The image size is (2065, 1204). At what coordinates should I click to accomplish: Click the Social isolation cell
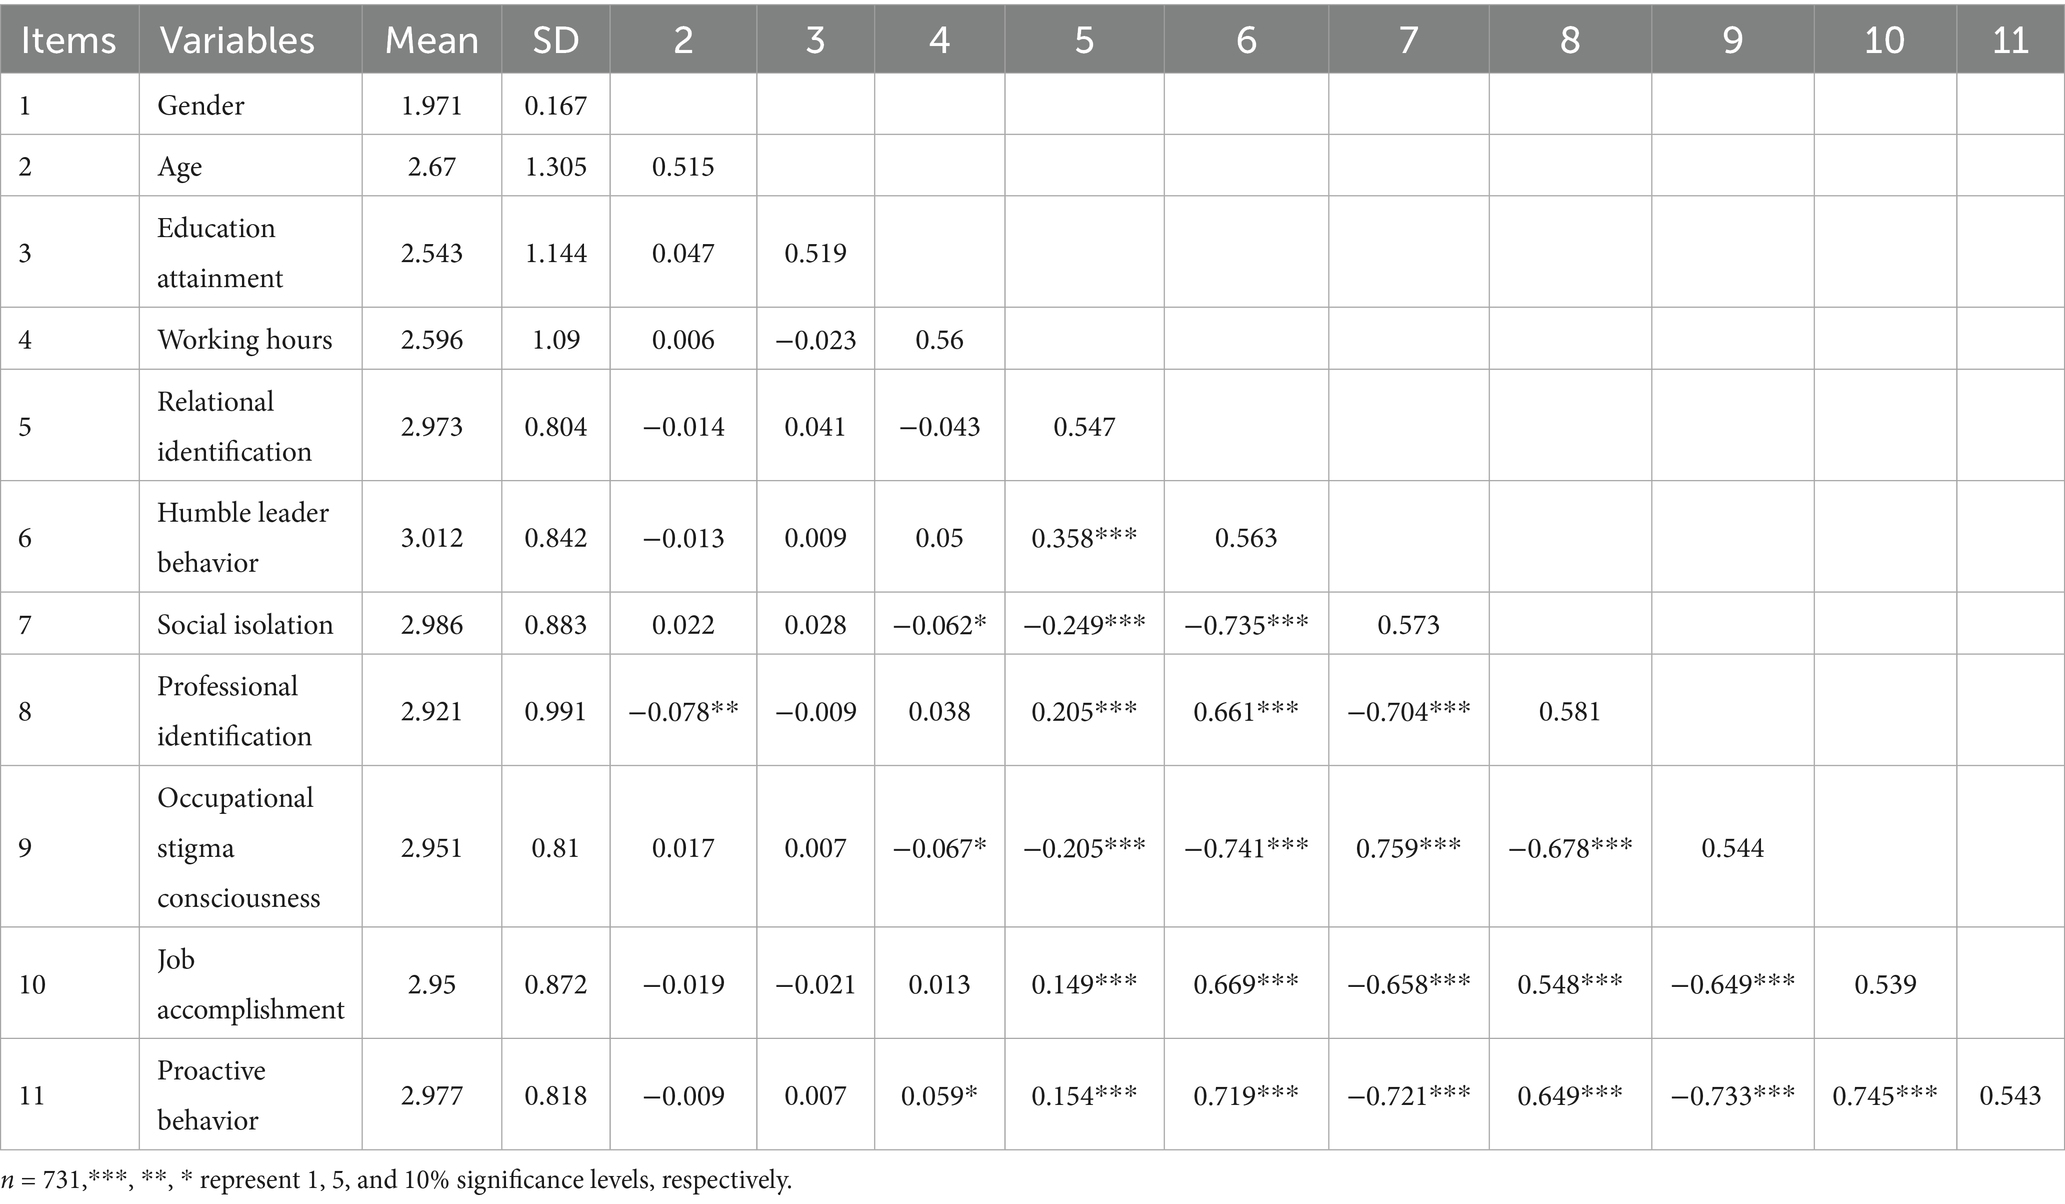pos(245,625)
